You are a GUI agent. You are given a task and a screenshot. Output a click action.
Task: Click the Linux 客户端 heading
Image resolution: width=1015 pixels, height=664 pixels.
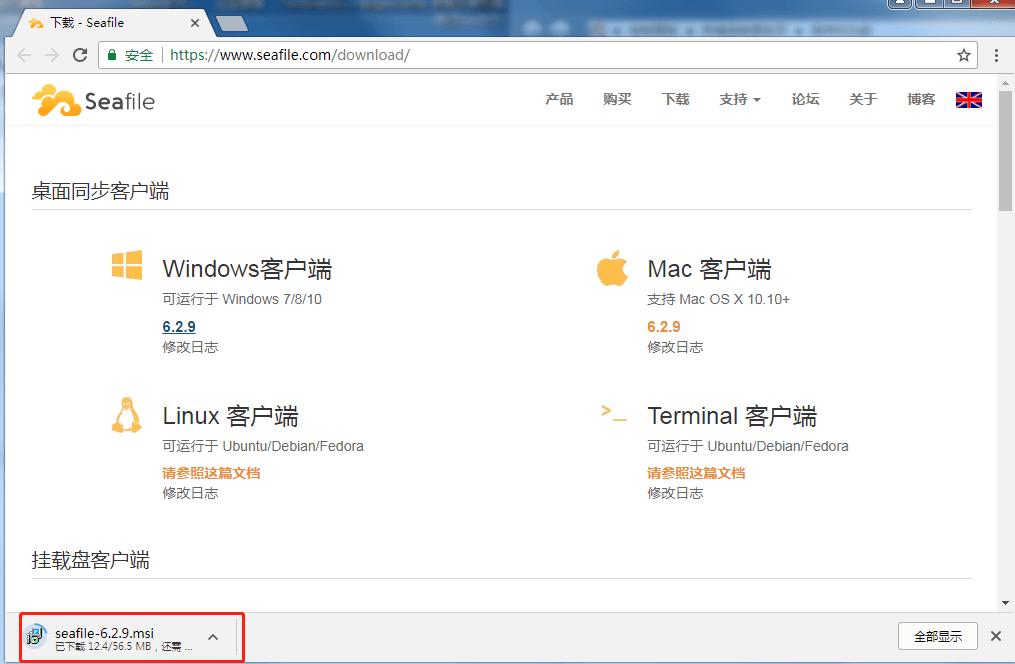[x=230, y=416]
